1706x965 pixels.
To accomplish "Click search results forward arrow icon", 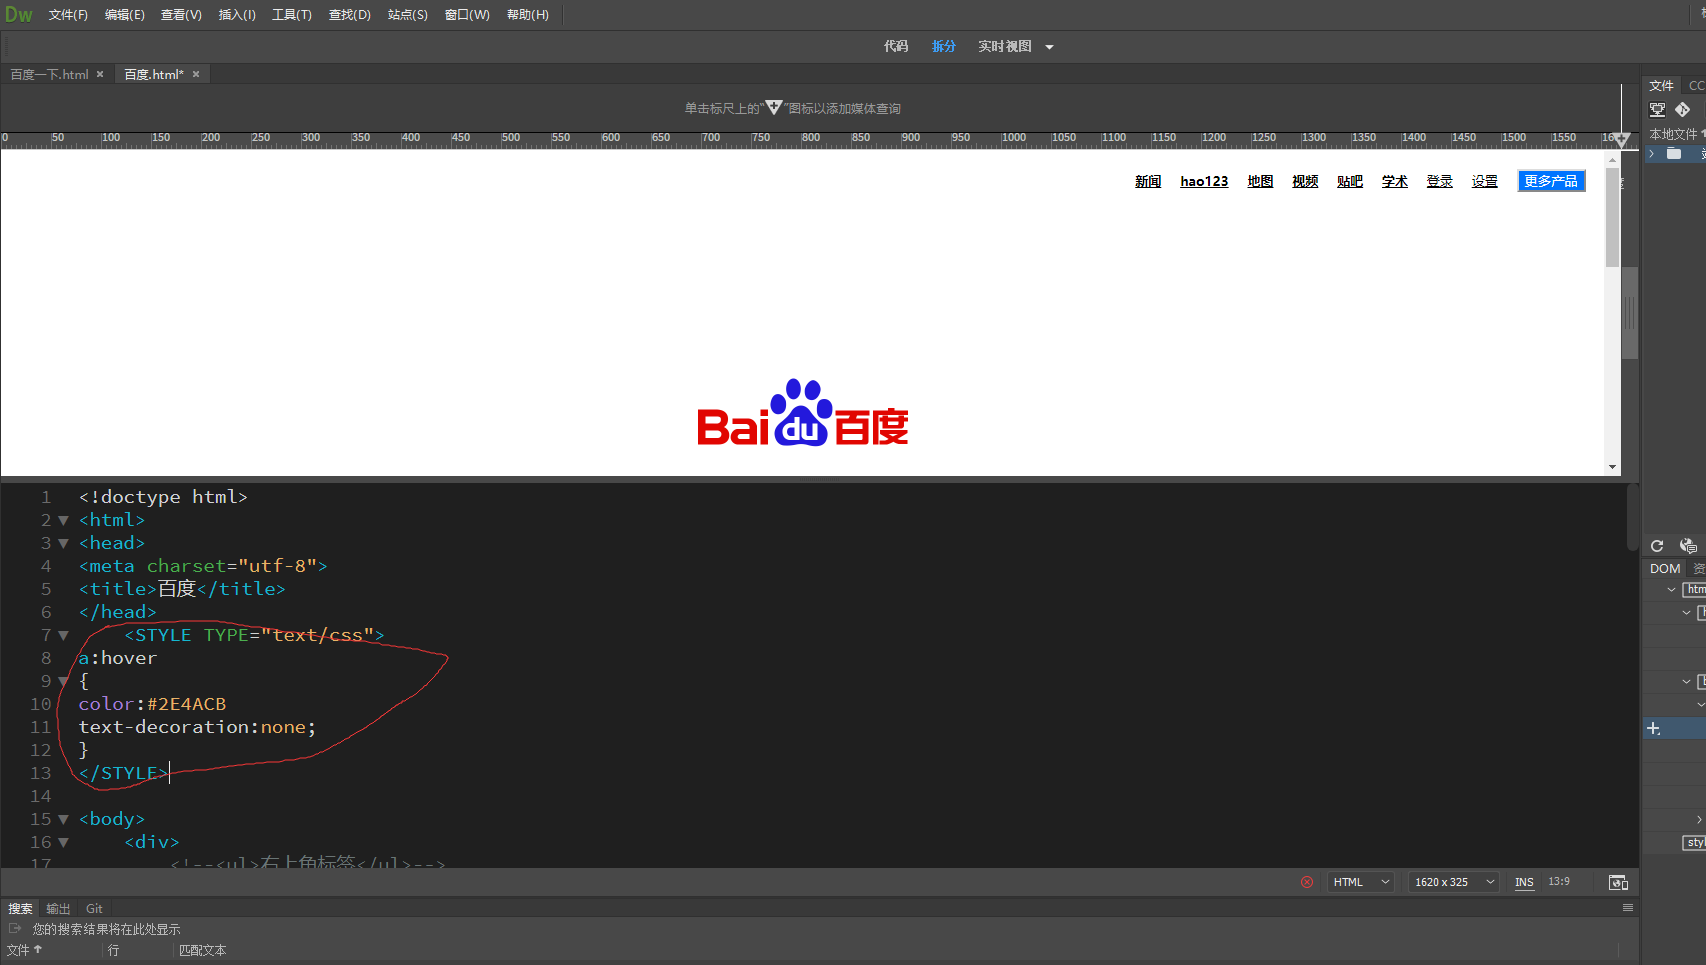I will 15,929.
